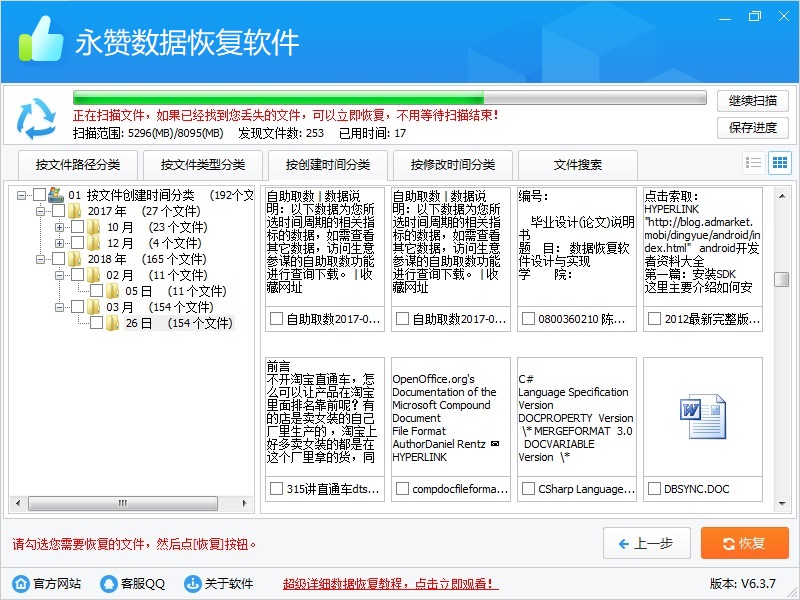Click the drive icon at tree root

click(x=57, y=195)
